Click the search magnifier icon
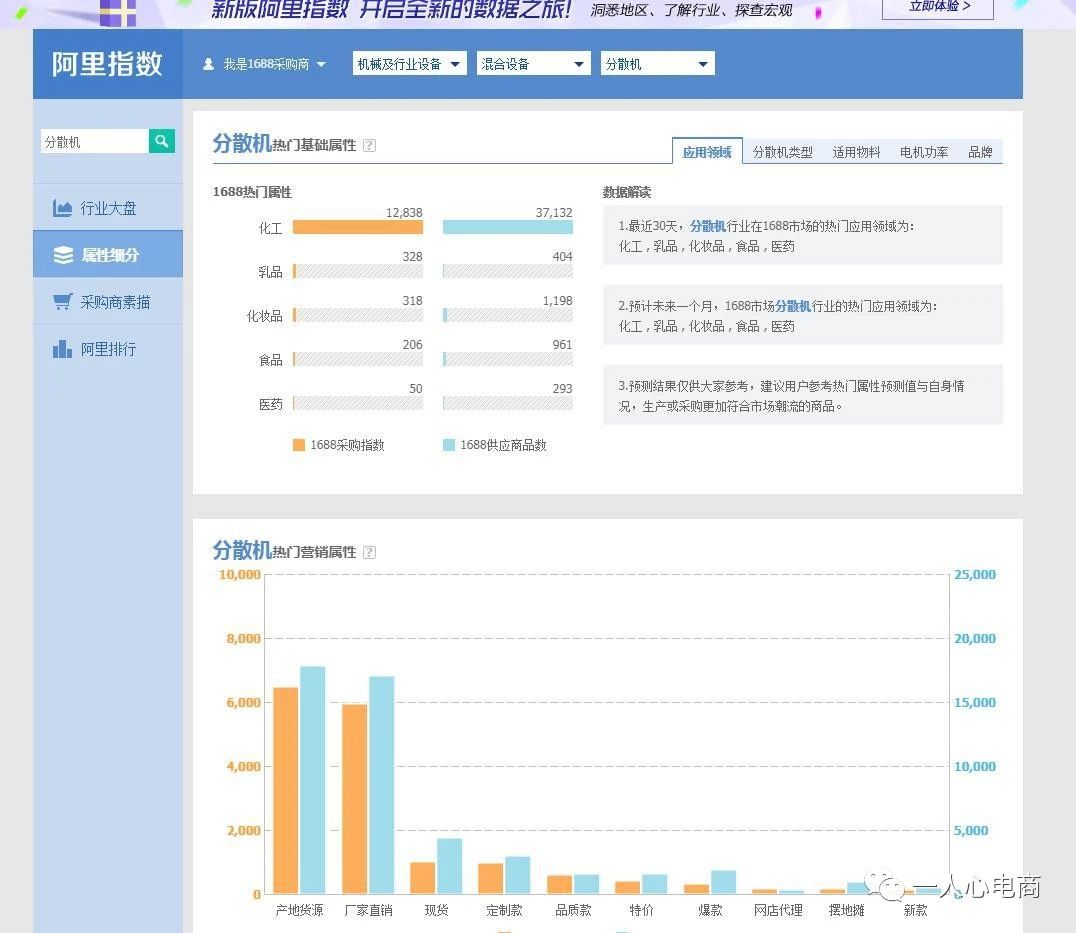 161,141
